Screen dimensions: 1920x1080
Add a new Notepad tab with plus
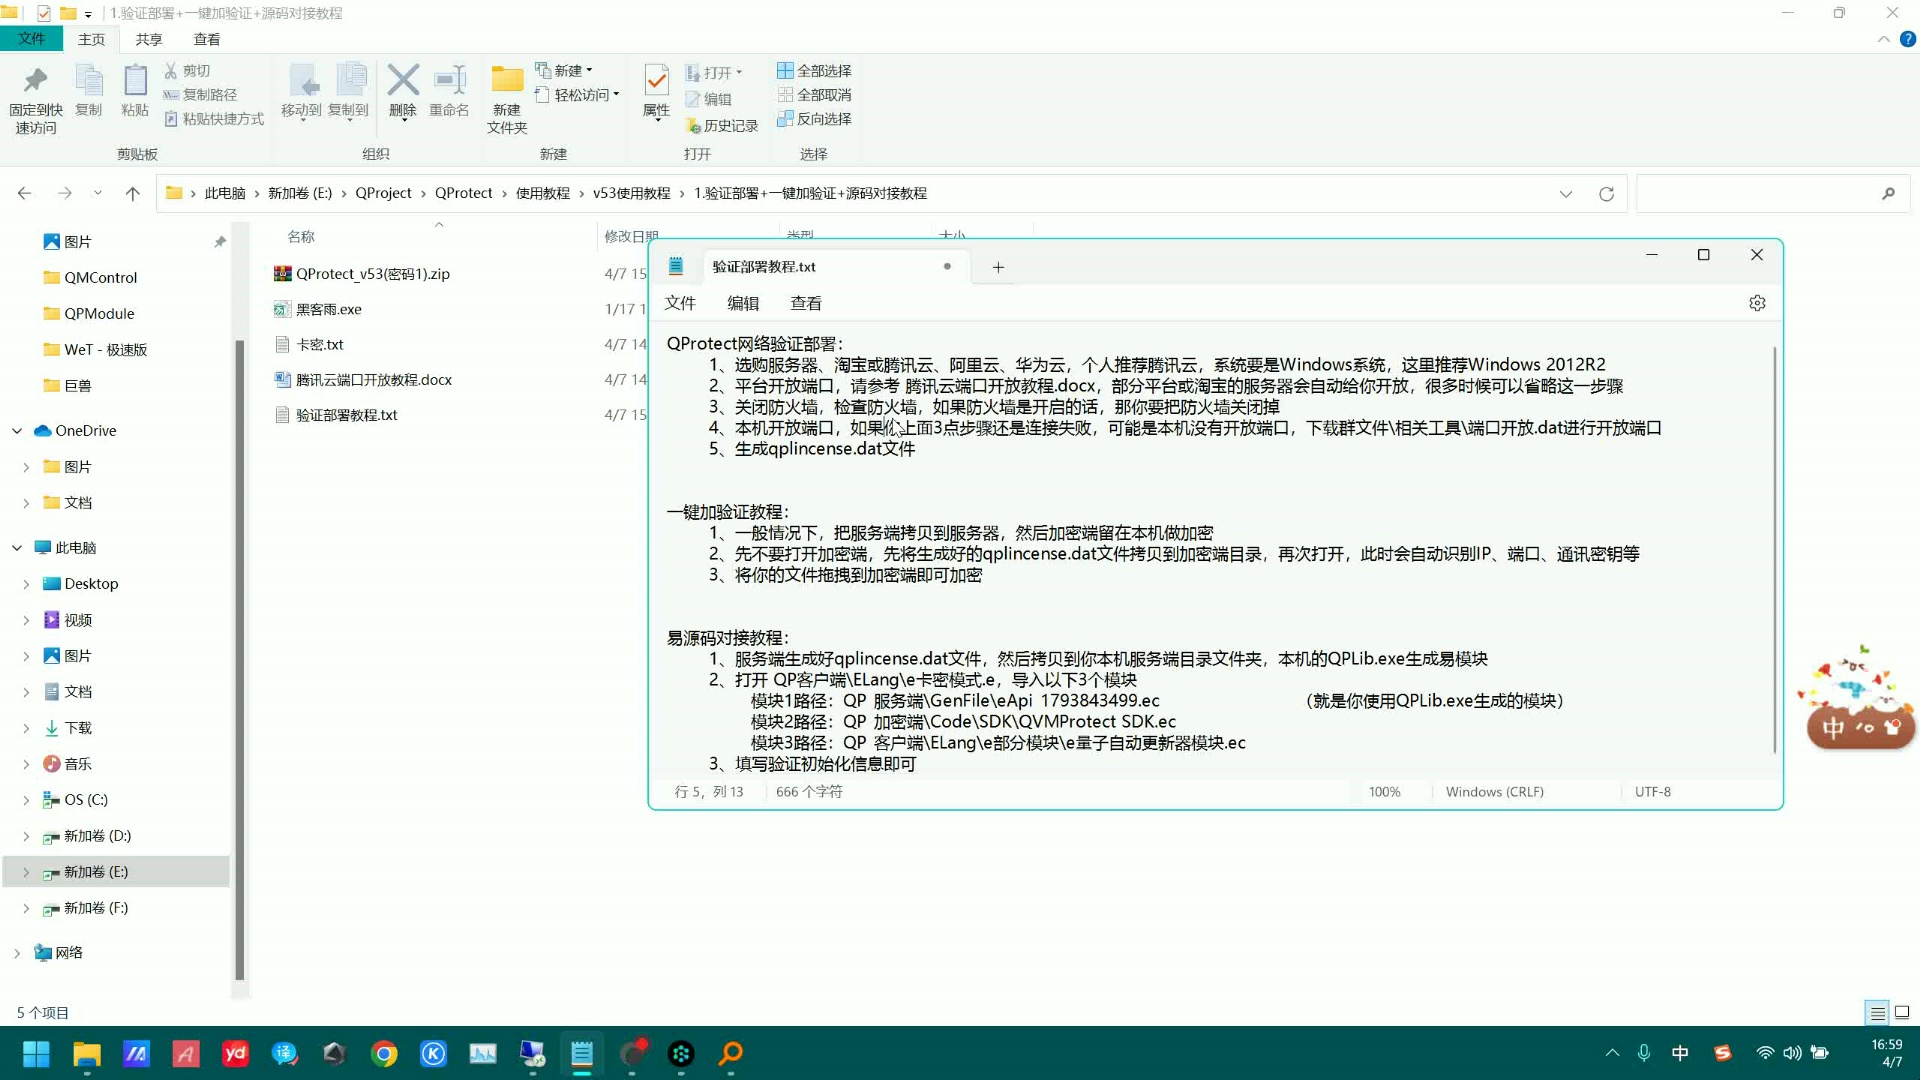tap(998, 267)
